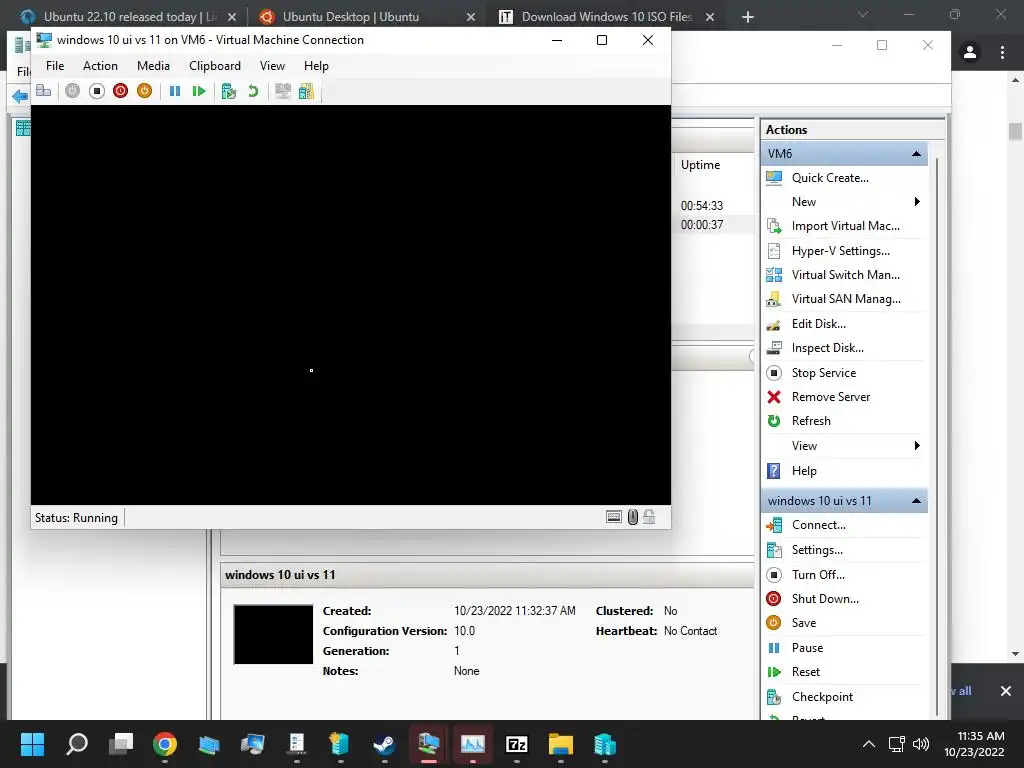Click the Share toolbar icon in VM toolbar
Screen dimensions: 1024x768
(x=306, y=91)
